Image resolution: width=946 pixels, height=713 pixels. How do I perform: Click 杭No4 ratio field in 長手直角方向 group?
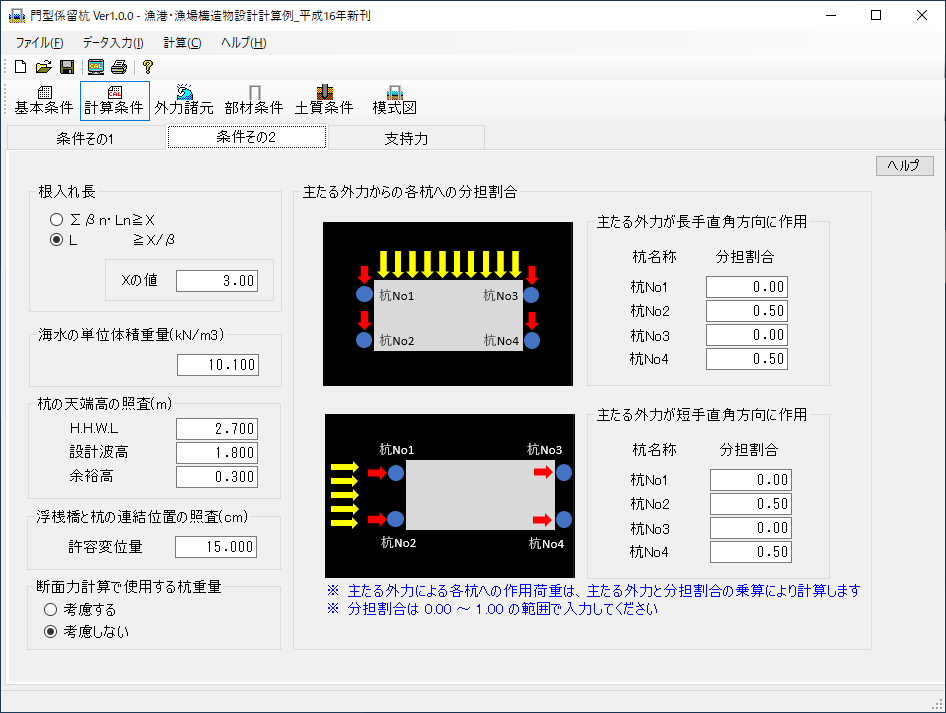tap(747, 359)
